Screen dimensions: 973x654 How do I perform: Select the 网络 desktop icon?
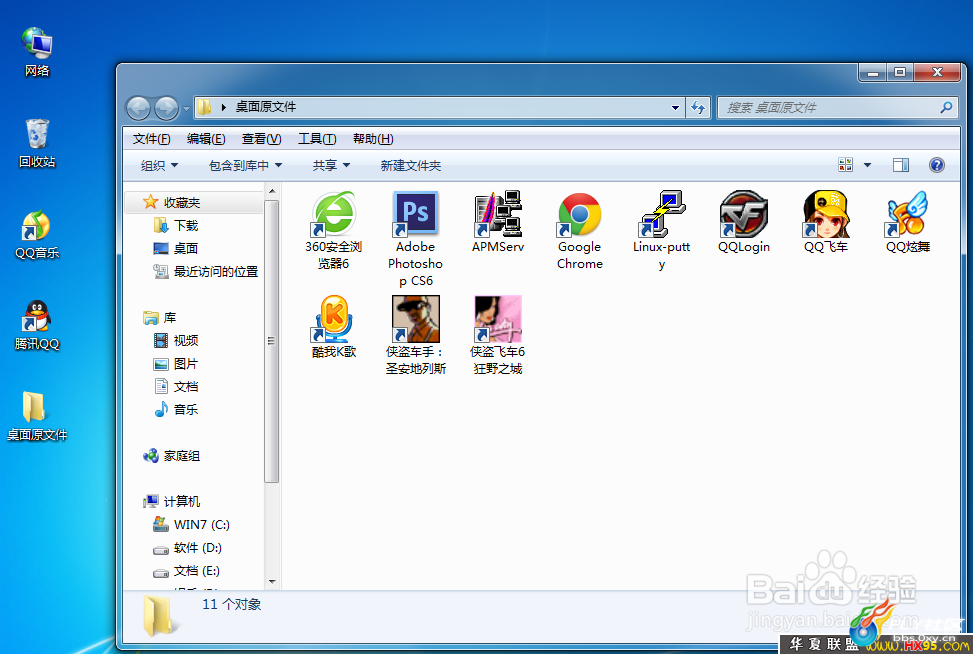(37, 52)
